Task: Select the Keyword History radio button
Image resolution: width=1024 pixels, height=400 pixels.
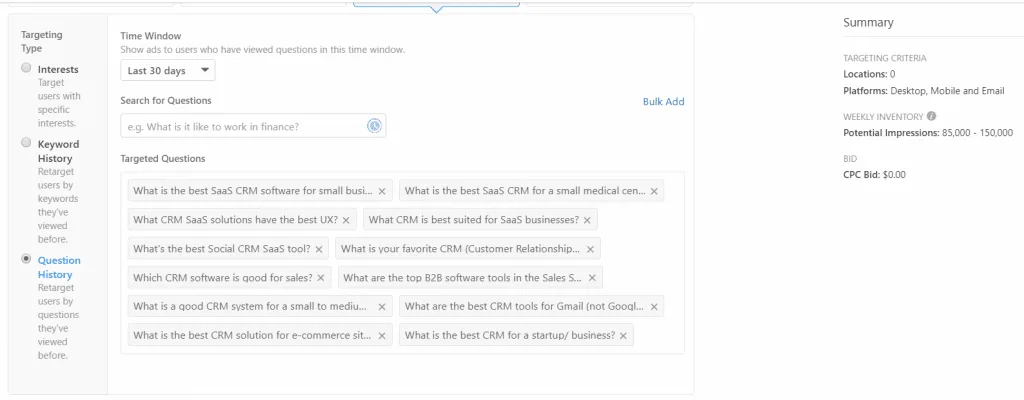Action: click(x=26, y=142)
